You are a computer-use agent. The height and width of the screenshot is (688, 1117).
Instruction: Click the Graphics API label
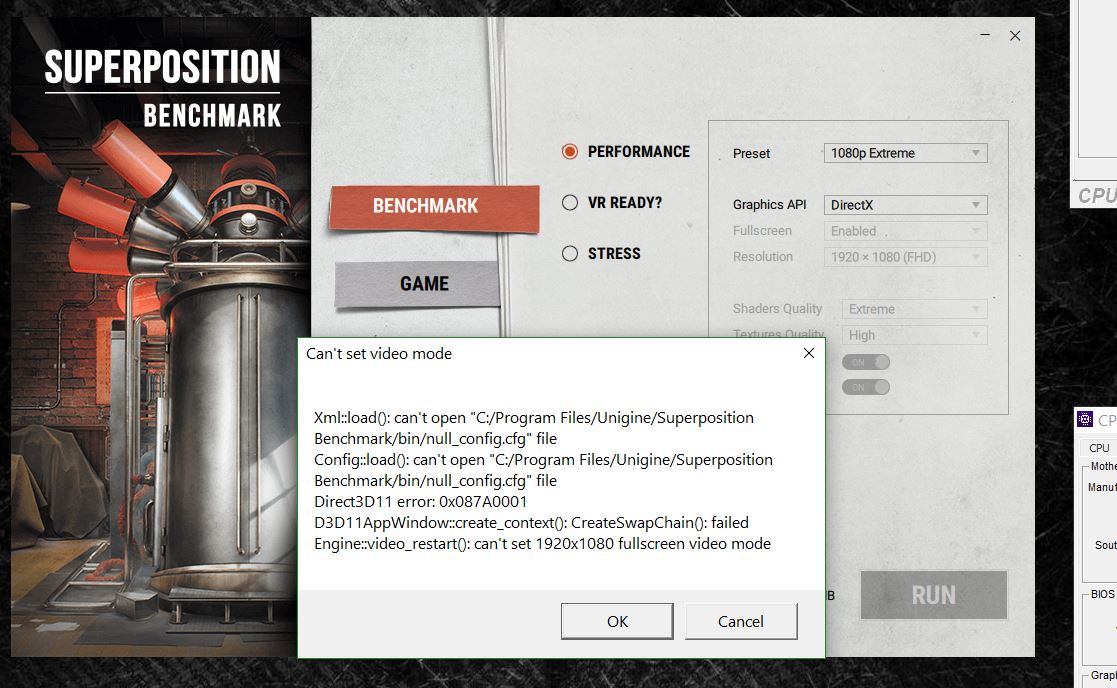(769, 204)
